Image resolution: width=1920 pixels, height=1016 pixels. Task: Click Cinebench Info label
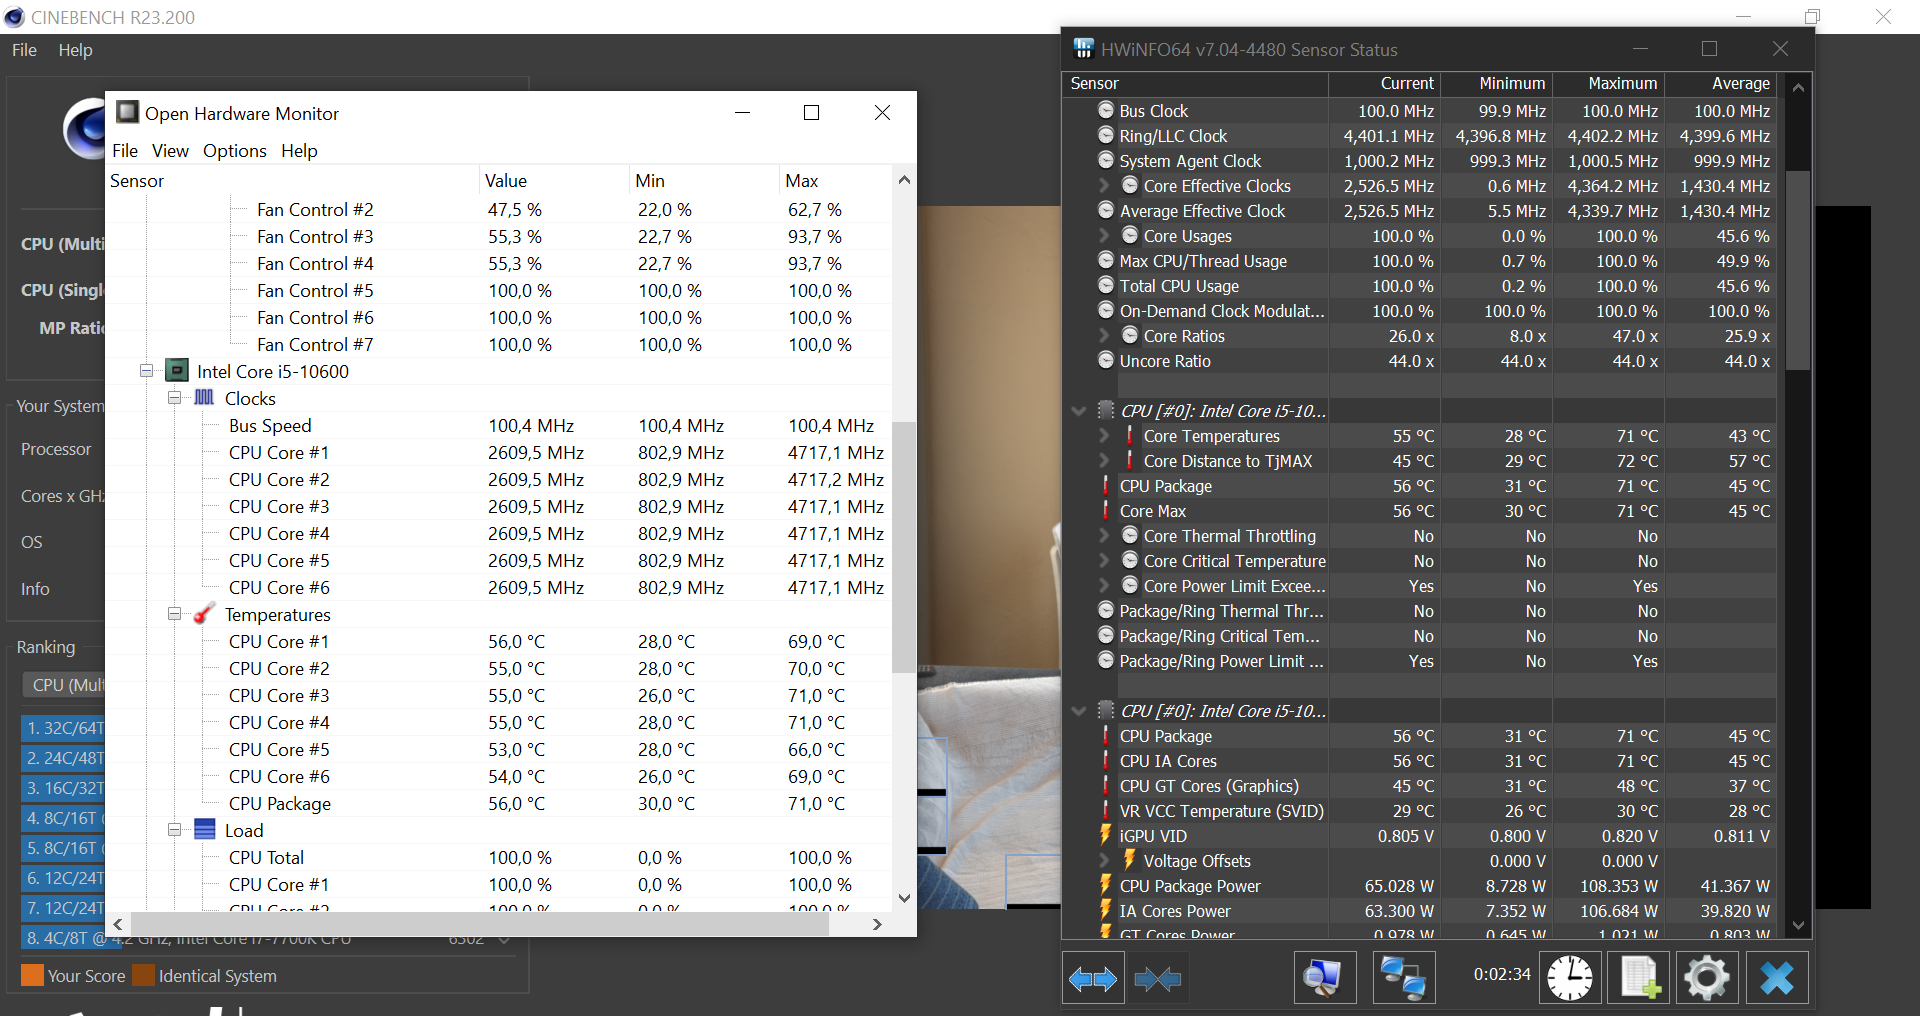[x=35, y=589]
